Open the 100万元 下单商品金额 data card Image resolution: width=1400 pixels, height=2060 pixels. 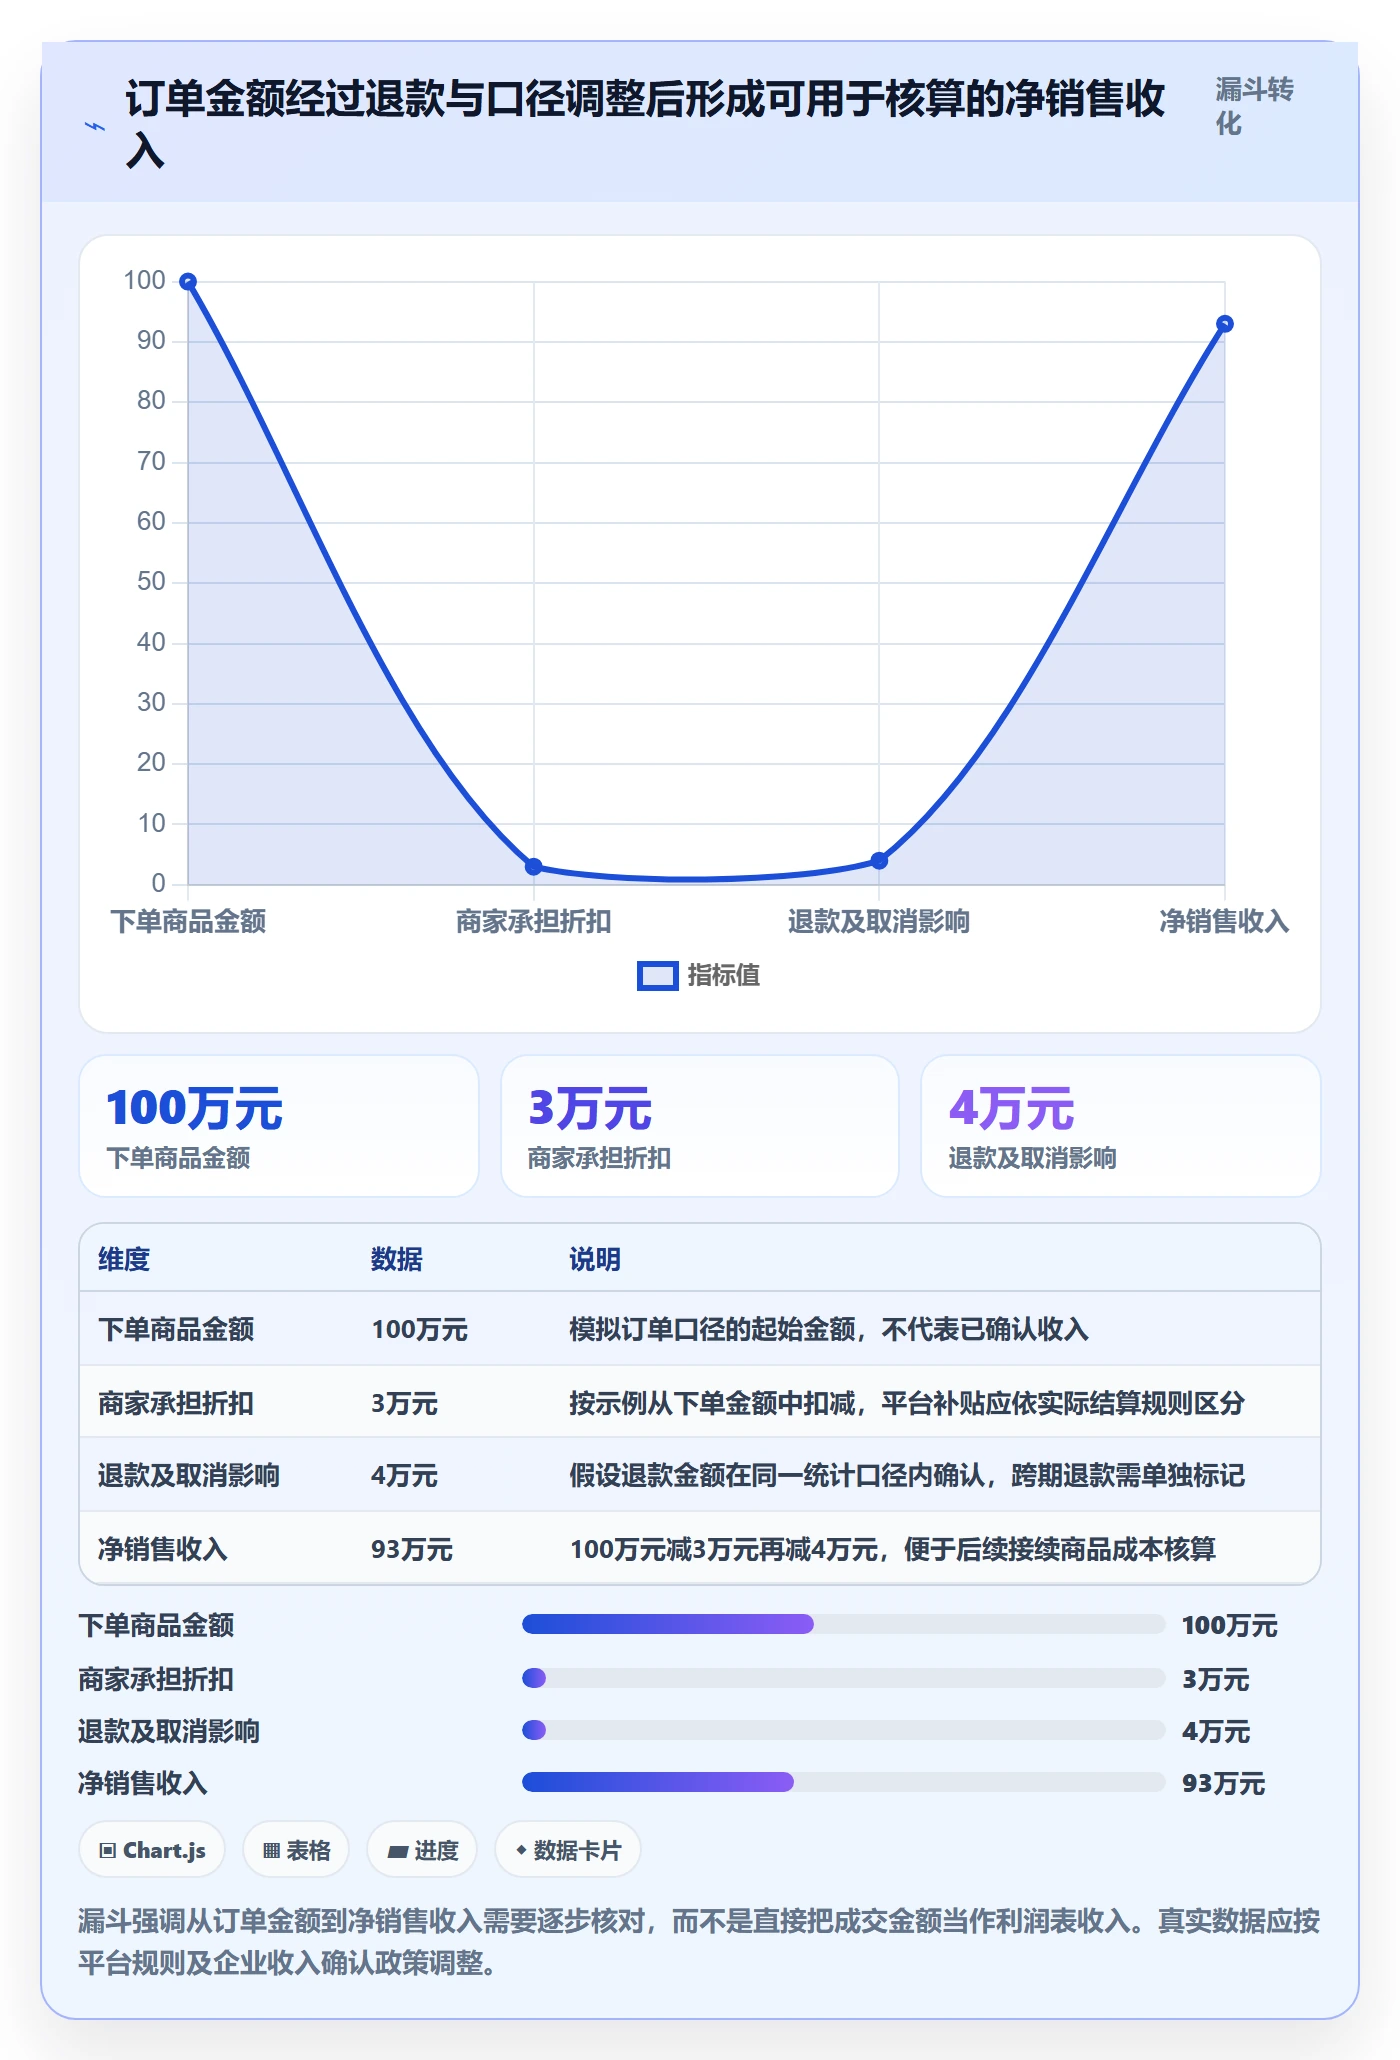coord(279,1126)
